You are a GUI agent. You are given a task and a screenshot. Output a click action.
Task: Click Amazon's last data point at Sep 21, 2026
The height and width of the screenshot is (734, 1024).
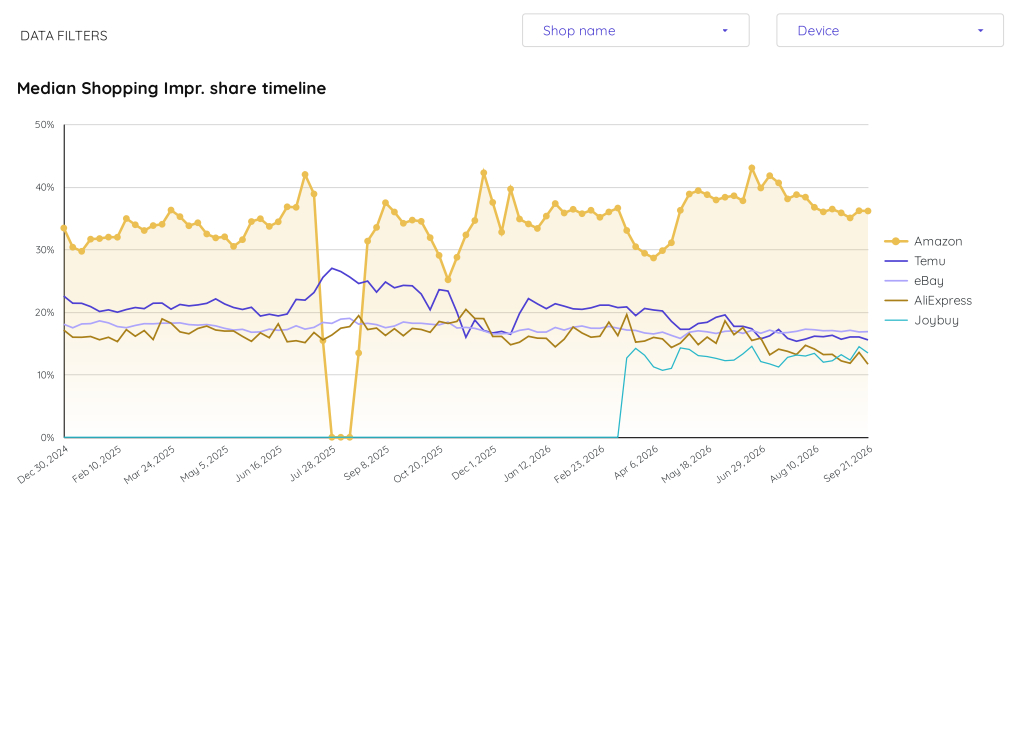(868, 211)
